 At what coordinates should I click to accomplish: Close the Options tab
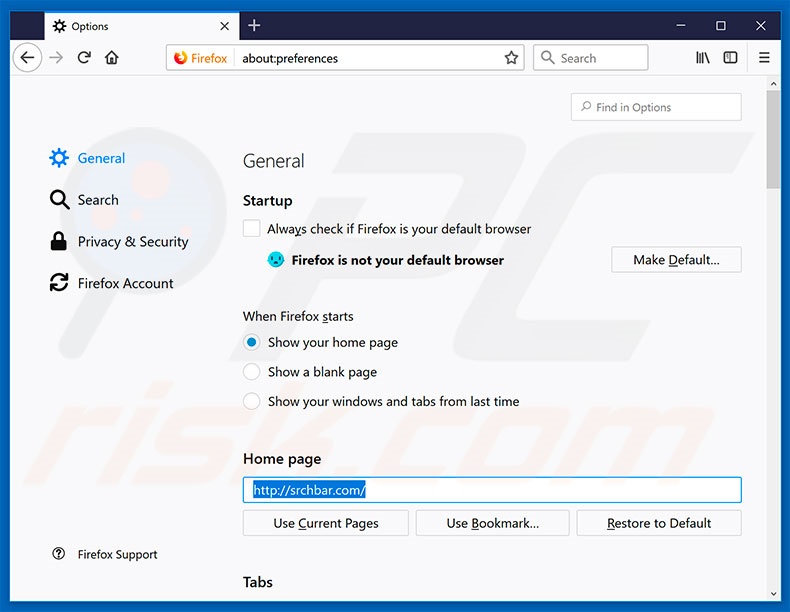point(225,26)
